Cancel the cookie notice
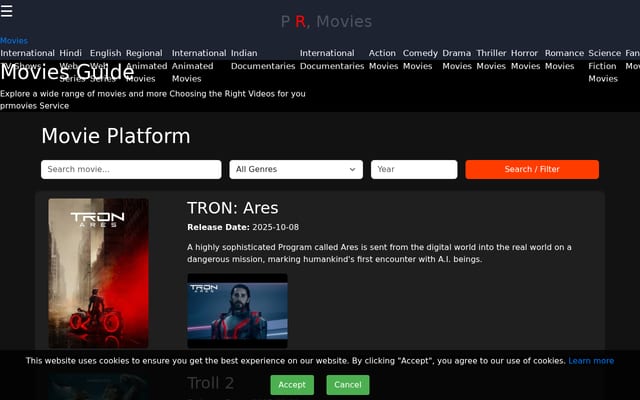 [x=348, y=385]
